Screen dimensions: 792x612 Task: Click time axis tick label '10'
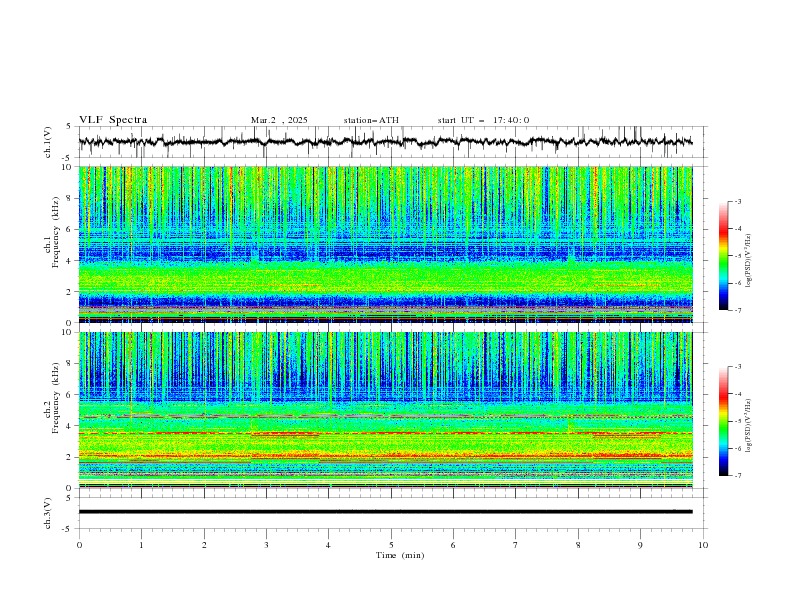click(x=703, y=545)
